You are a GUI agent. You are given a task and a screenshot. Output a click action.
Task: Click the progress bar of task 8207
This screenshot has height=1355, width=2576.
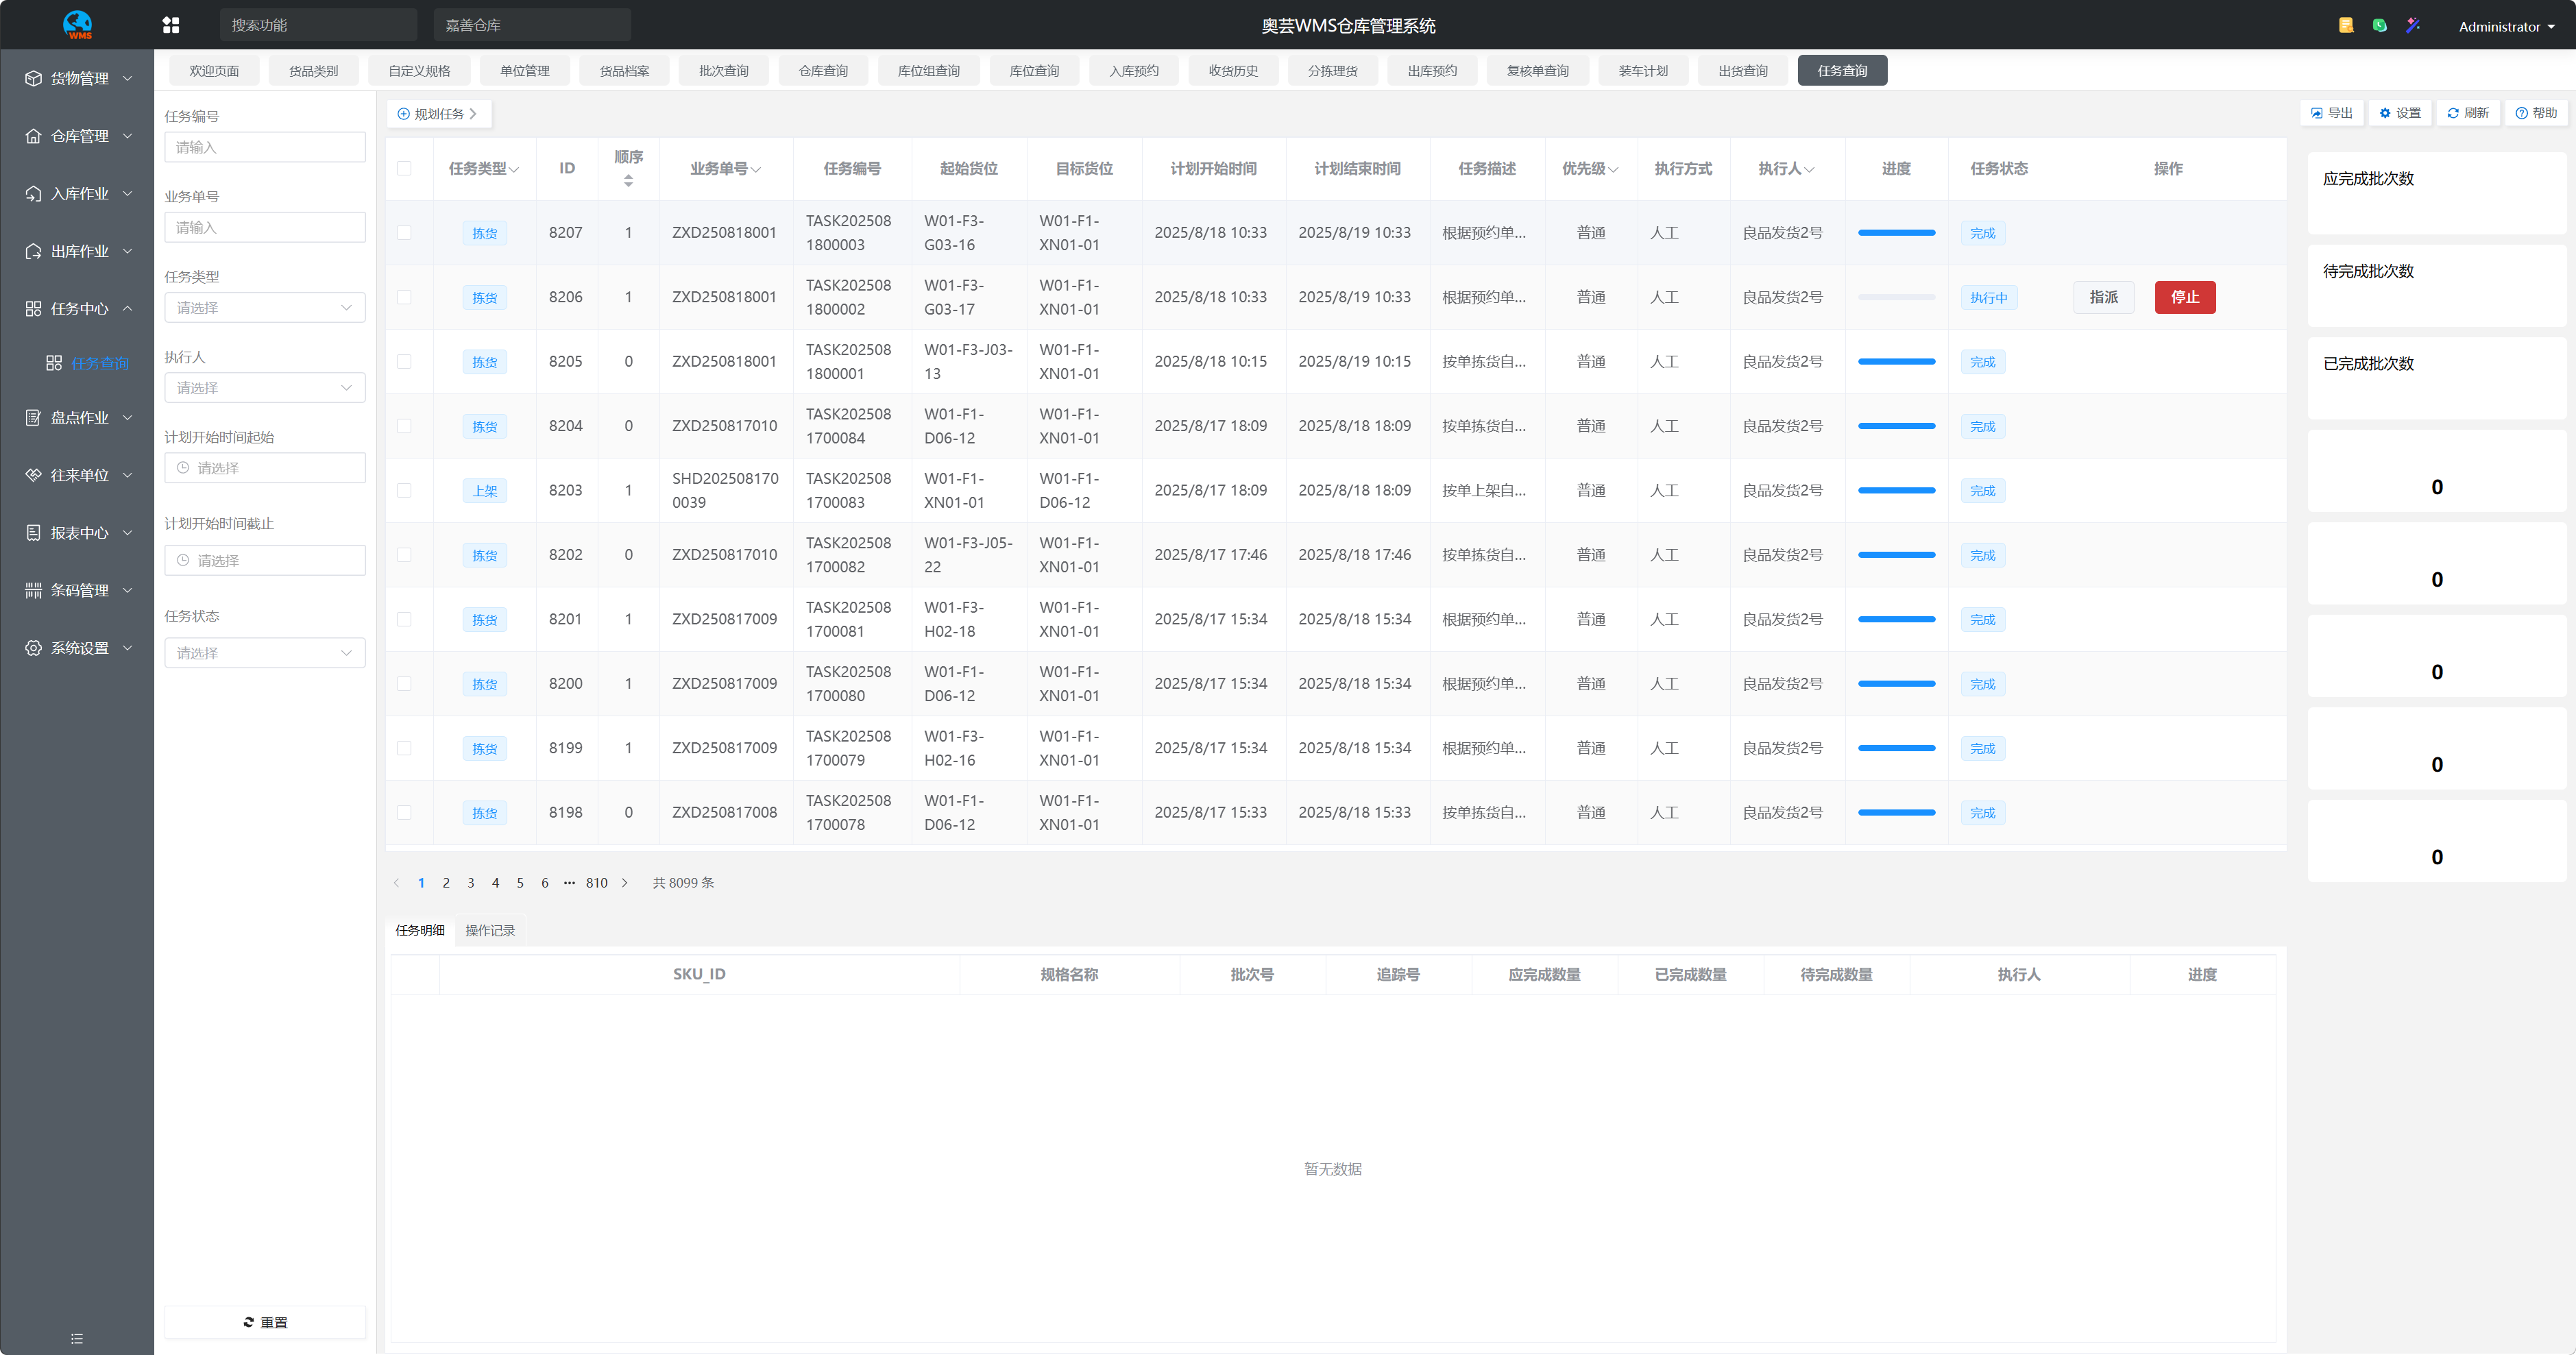click(1895, 233)
